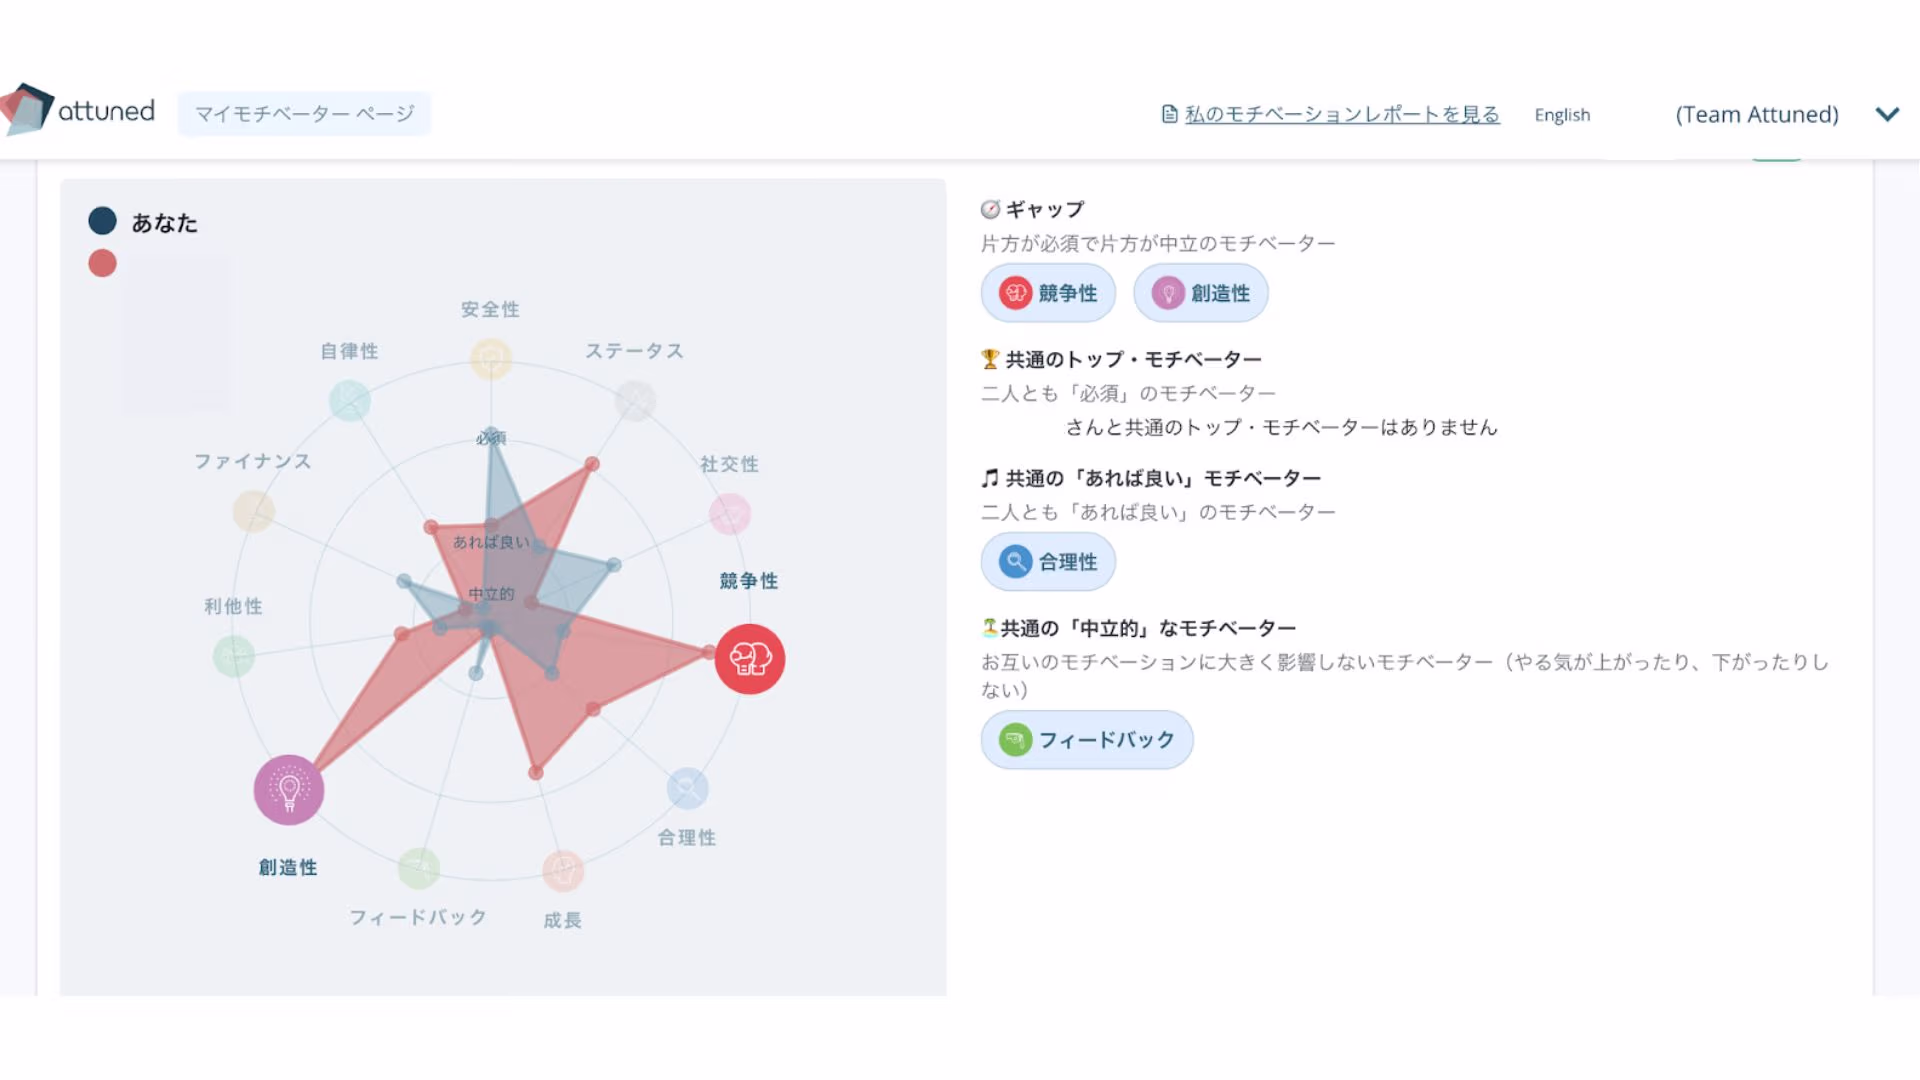The image size is (1920, 1080).
Task: Expand the 創造性 gap badge details
Action: coord(1200,293)
